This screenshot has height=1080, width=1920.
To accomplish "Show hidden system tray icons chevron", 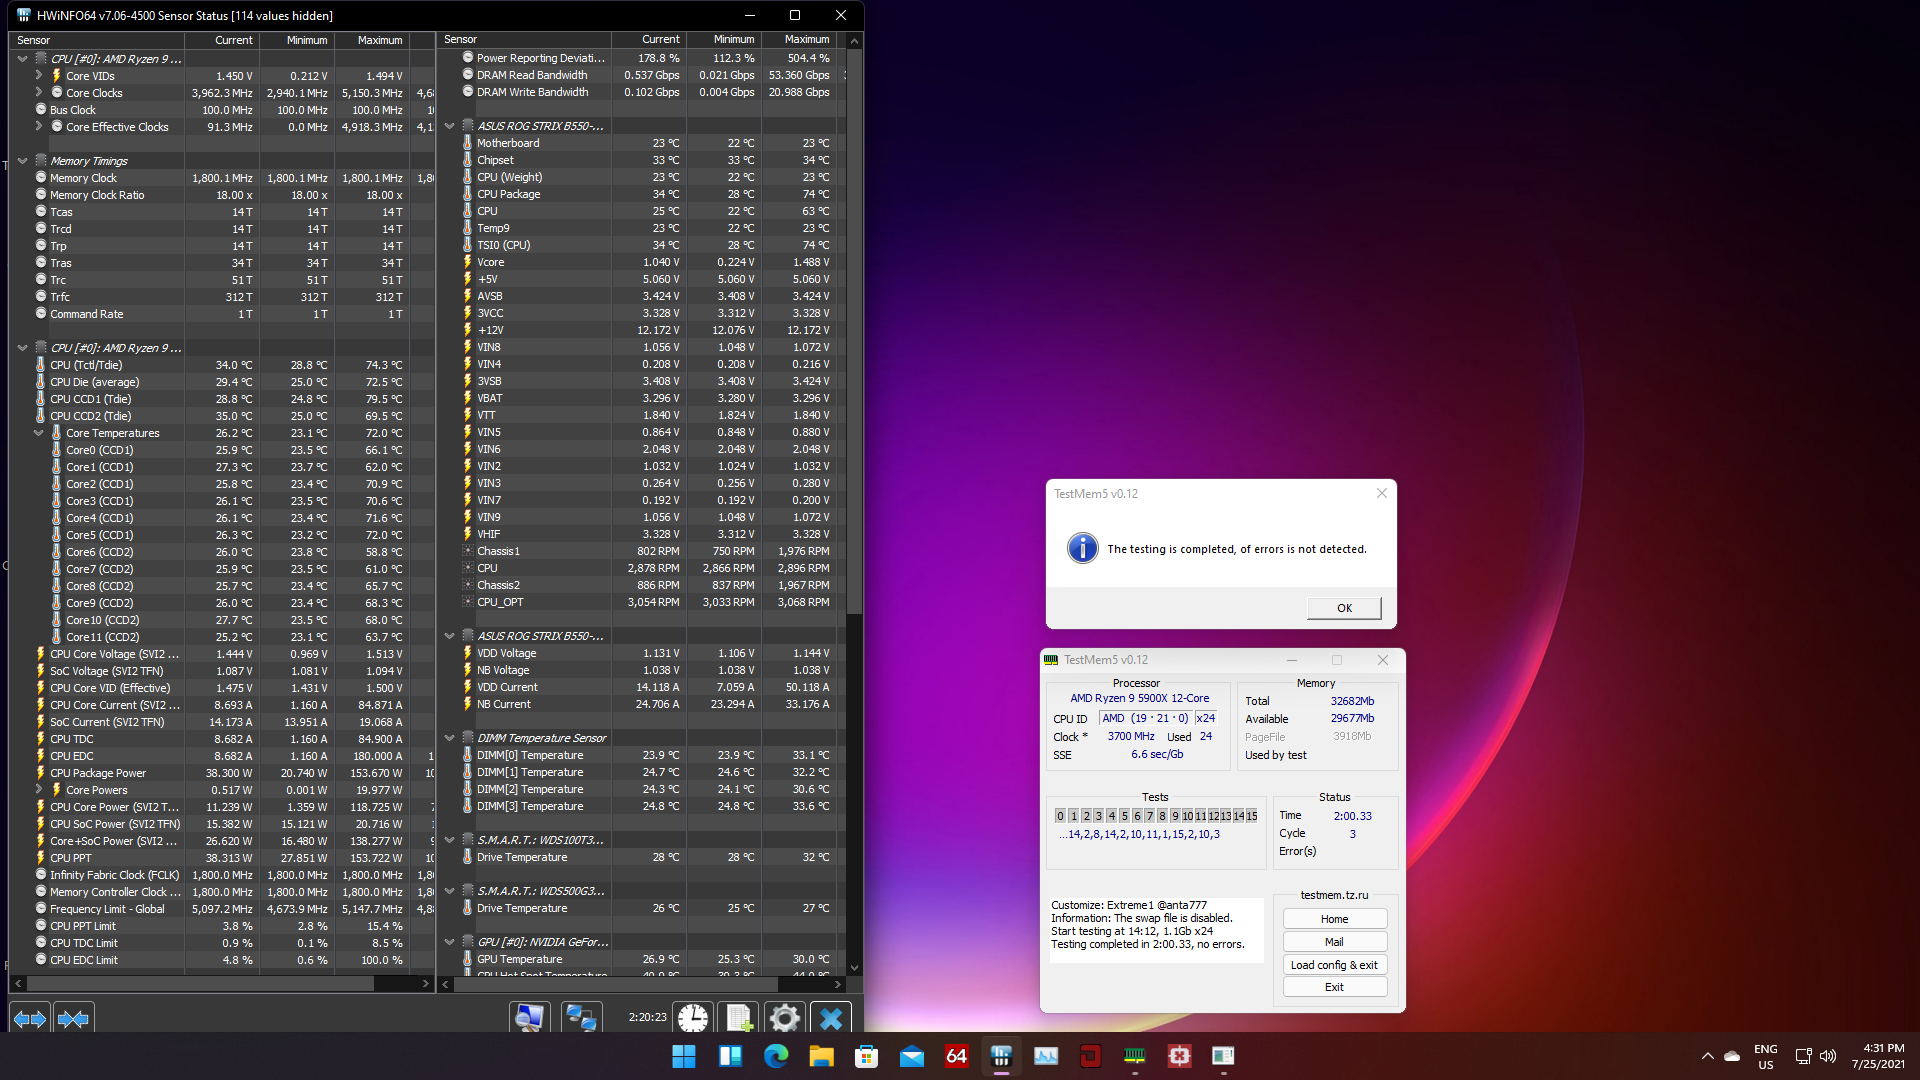I will (1707, 1056).
